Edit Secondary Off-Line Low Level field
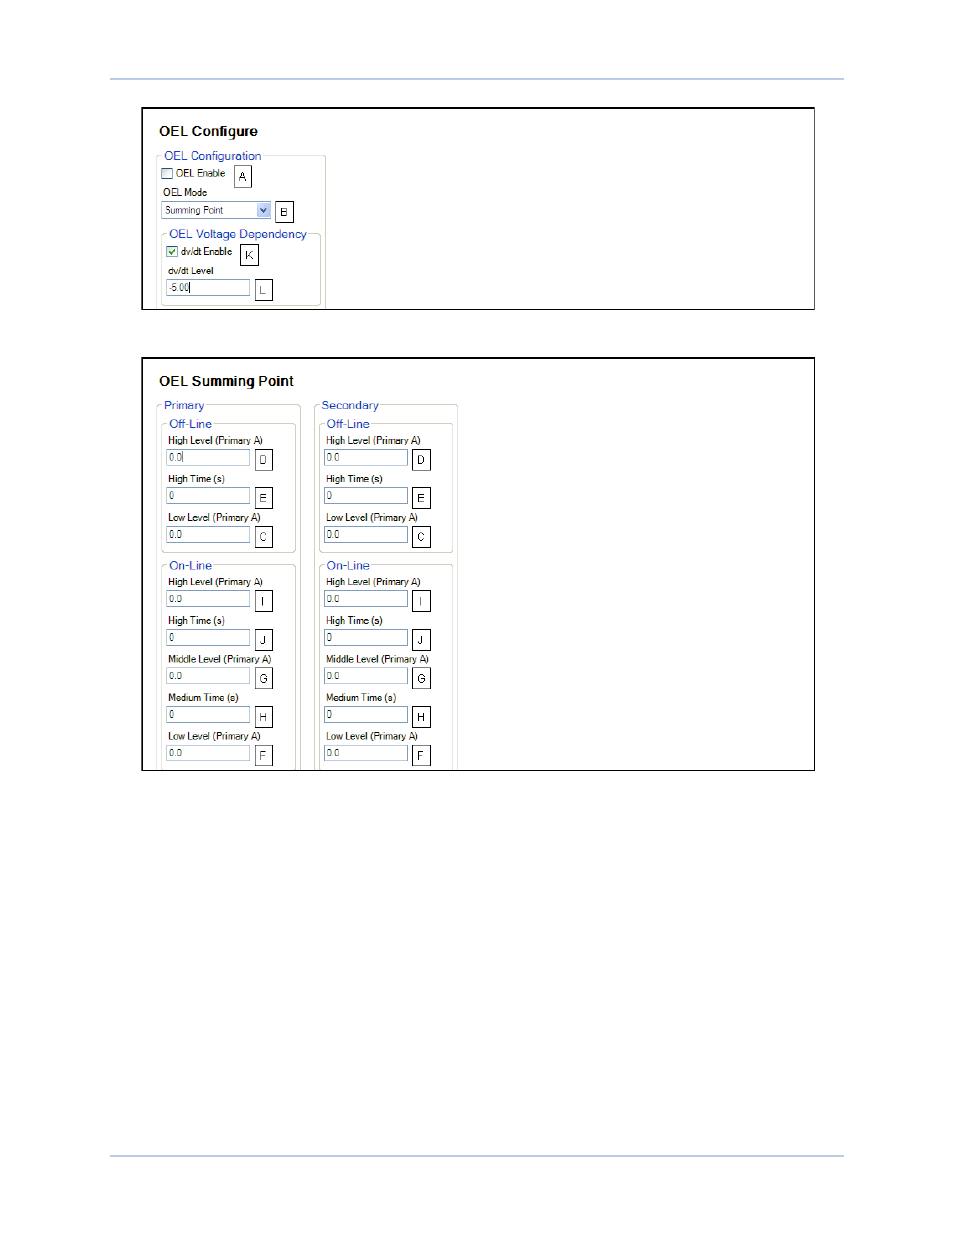Screen dimensions: 954x1235 (x=366, y=535)
